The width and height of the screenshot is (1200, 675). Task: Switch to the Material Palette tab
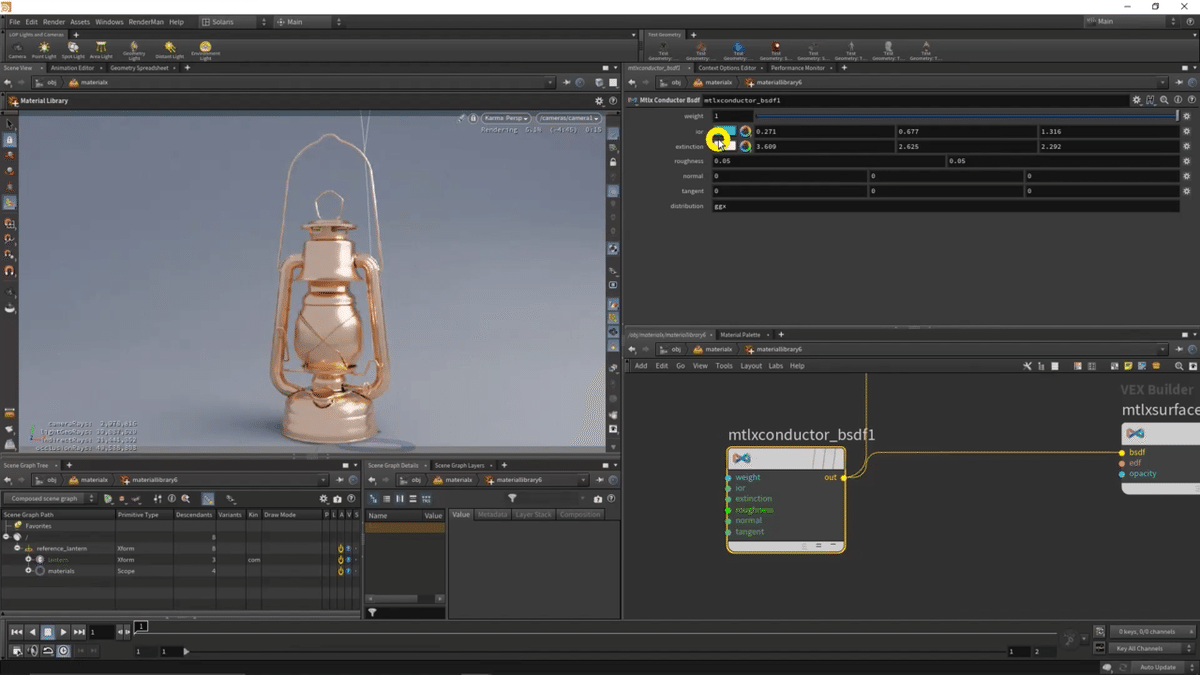740,335
